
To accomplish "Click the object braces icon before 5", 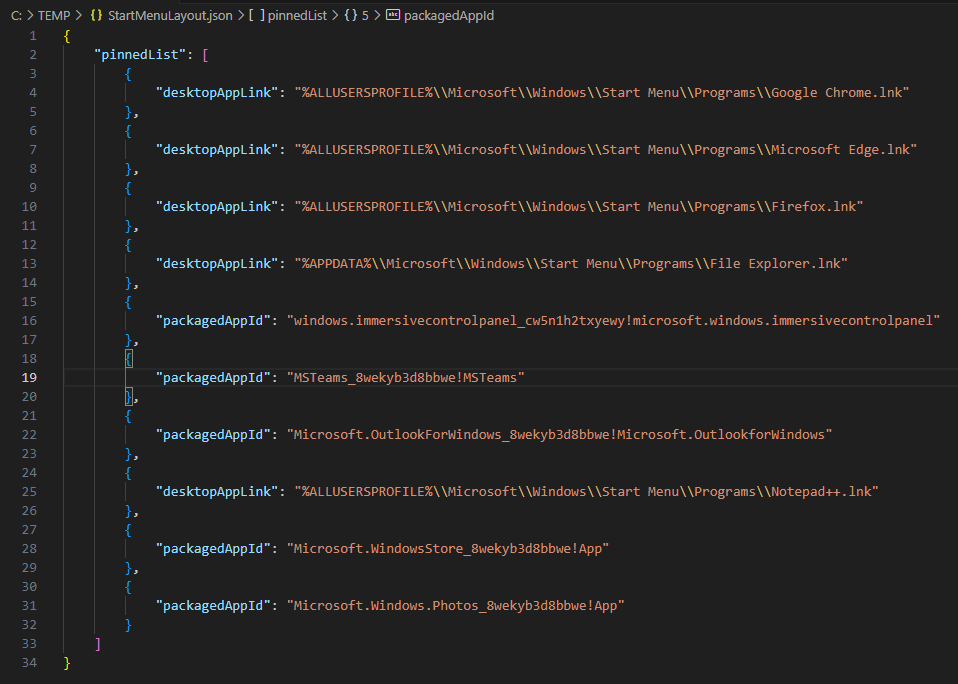I will coord(349,16).
